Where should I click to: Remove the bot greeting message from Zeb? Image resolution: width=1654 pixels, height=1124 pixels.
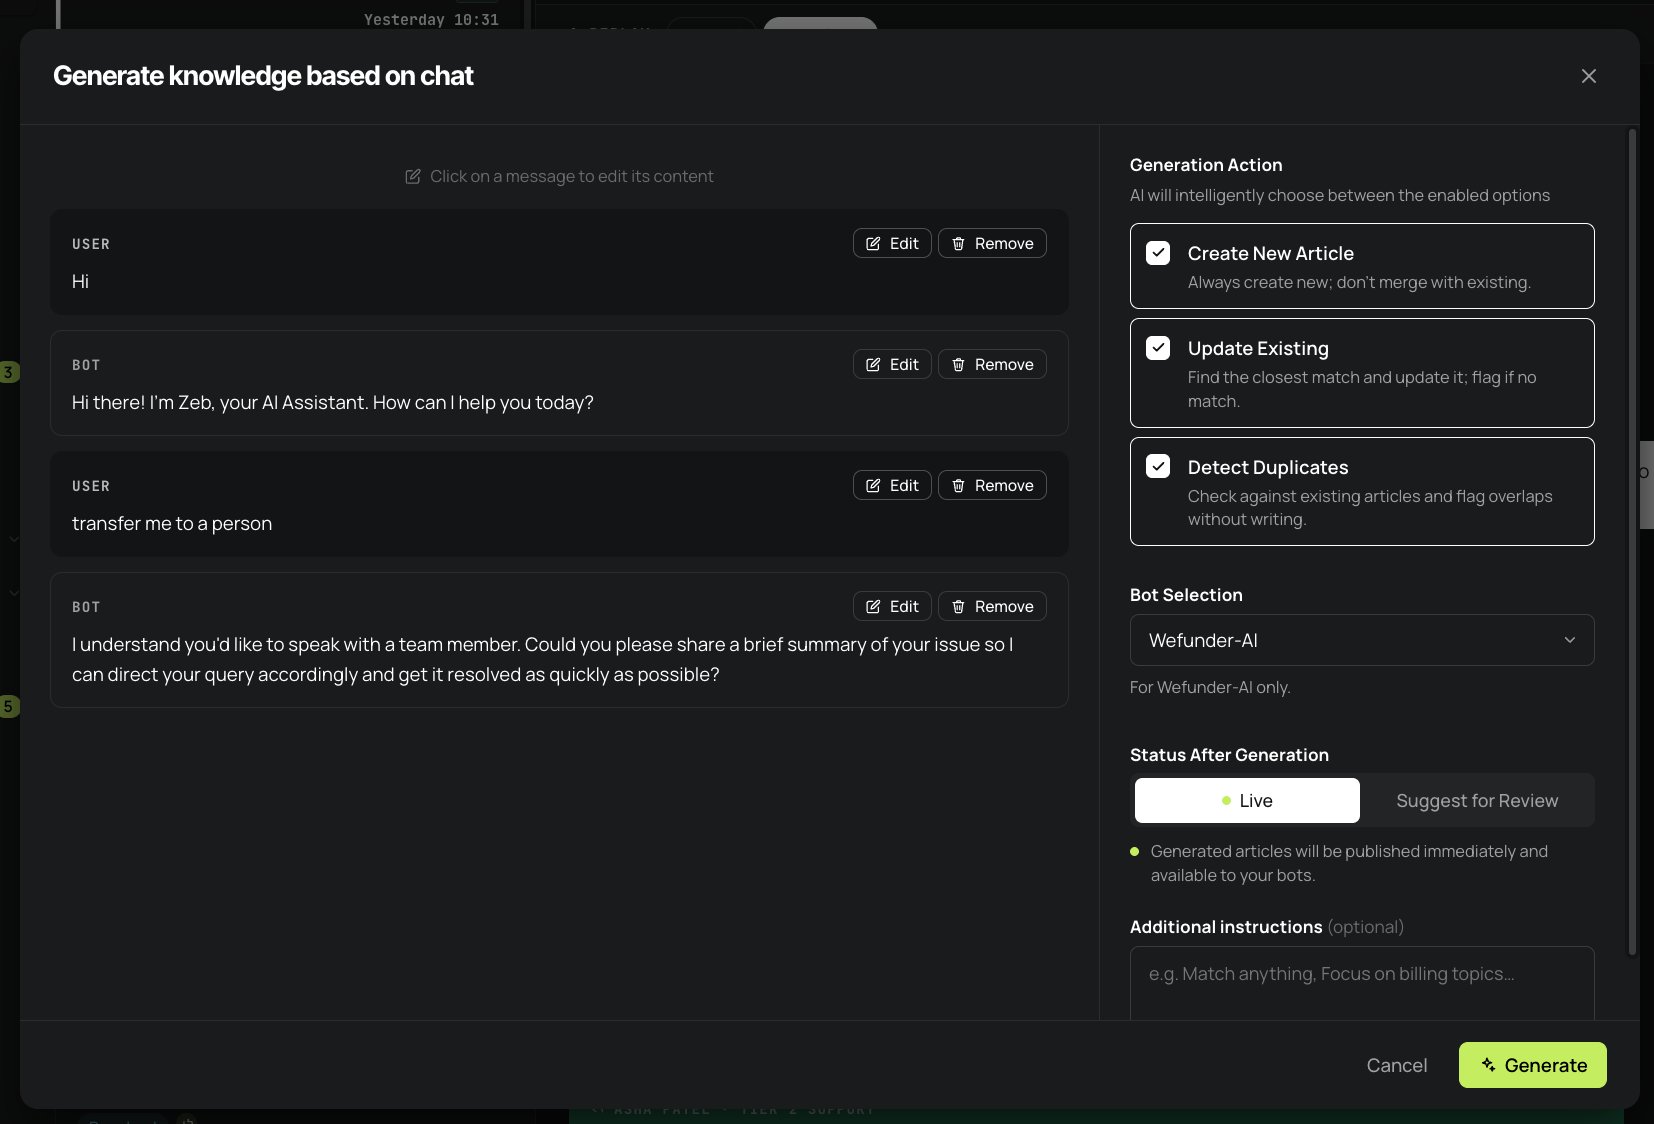(x=992, y=364)
